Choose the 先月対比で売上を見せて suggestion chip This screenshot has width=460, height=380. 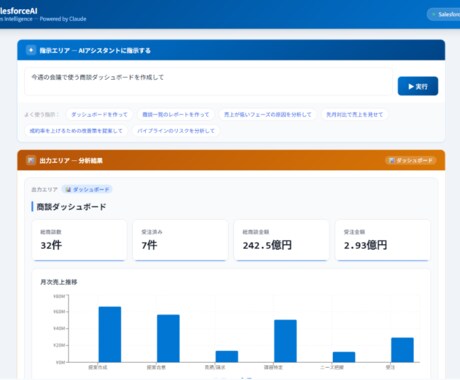(x=354, y=114)
